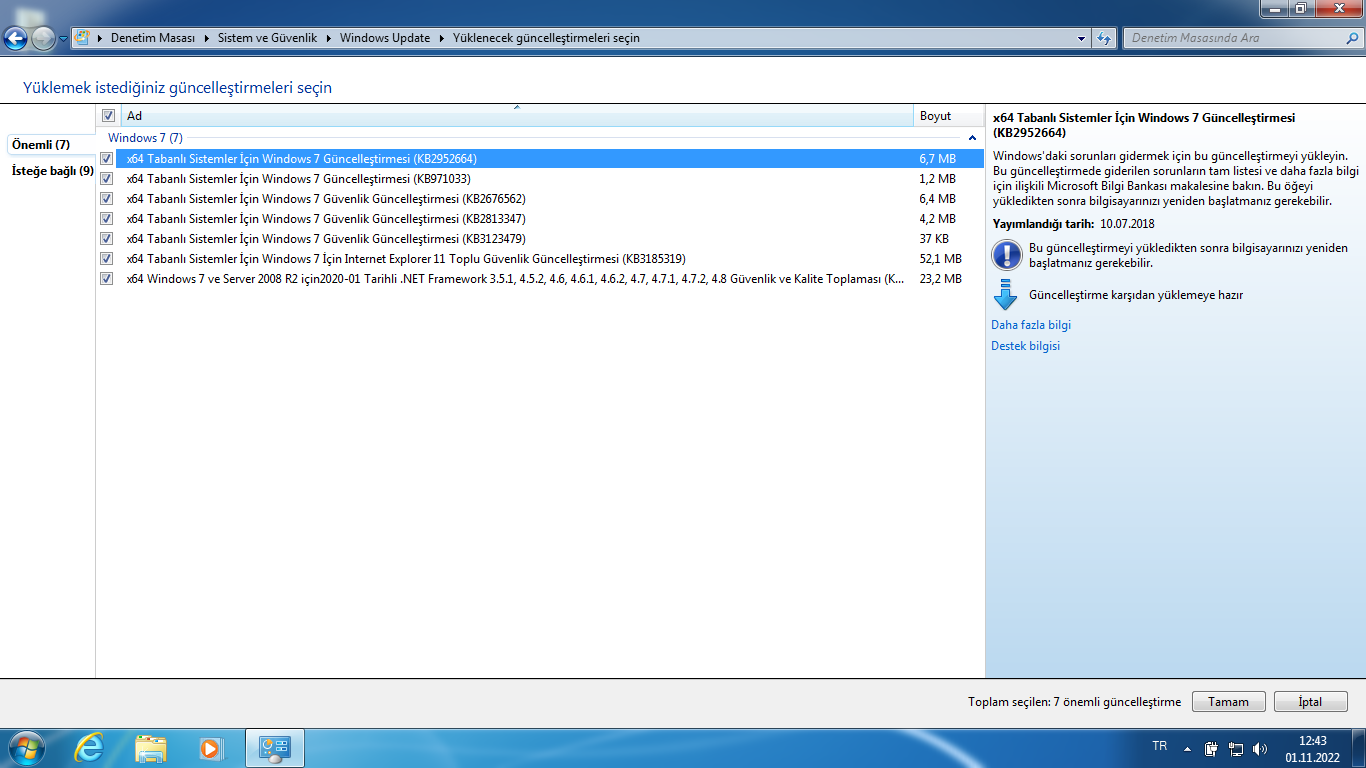
Task: Open the Start menu orb
Action: (x=26, y=748)
